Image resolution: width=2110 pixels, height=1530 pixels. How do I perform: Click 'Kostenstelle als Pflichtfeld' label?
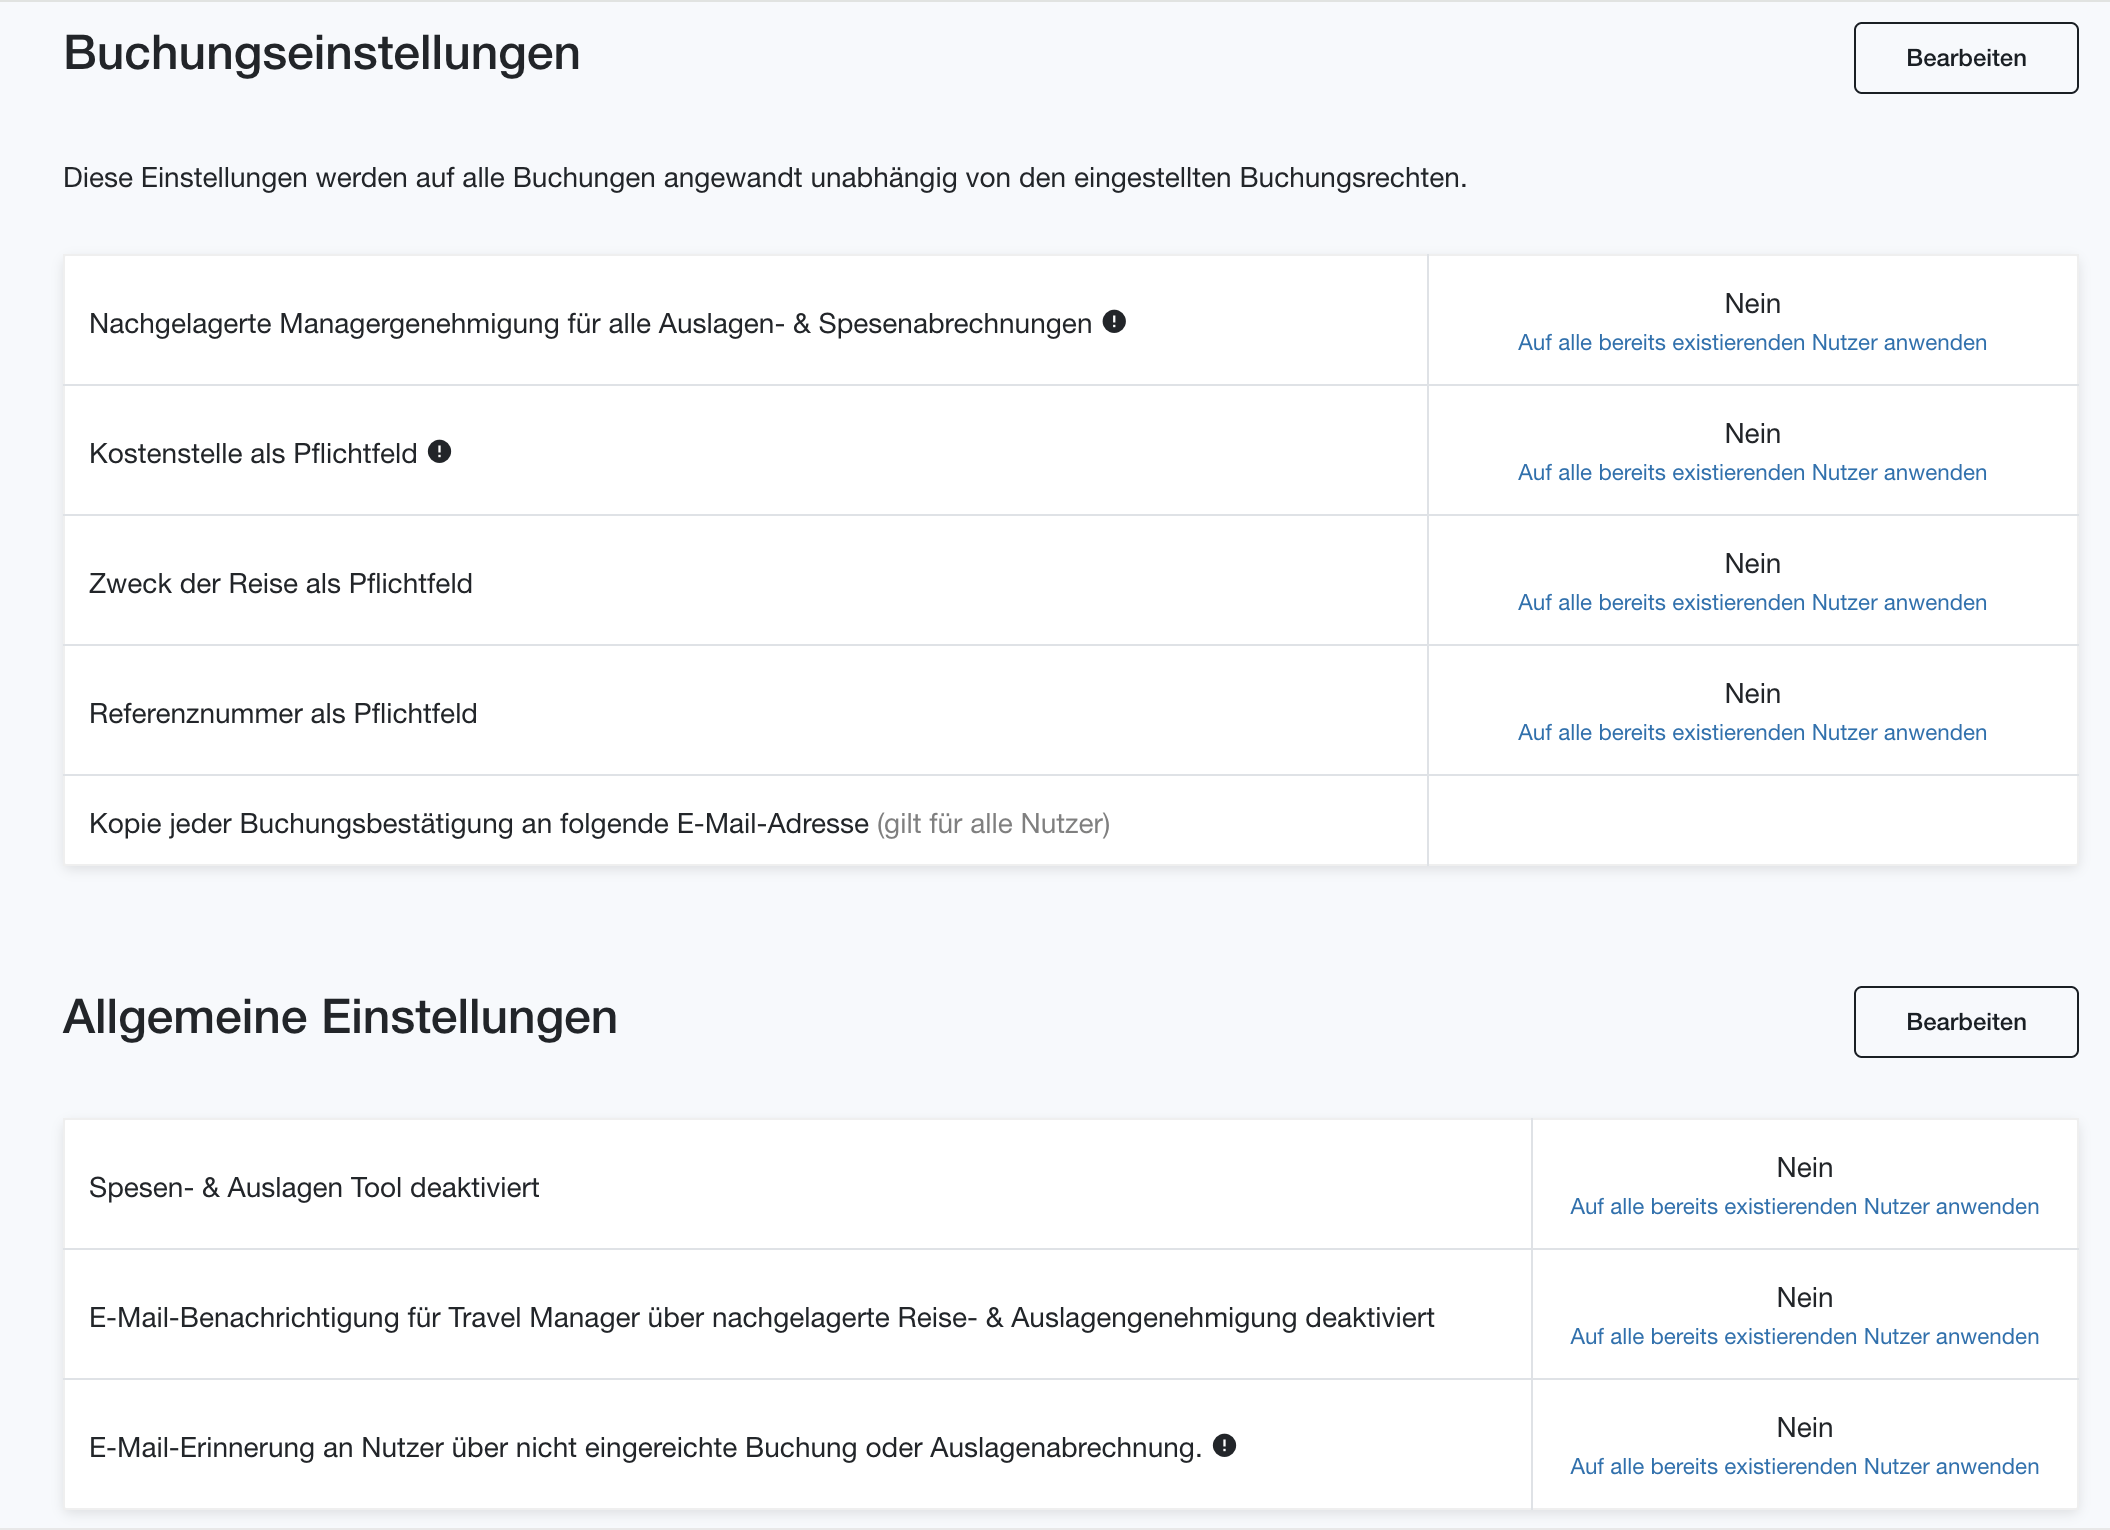tap(253, 453)
